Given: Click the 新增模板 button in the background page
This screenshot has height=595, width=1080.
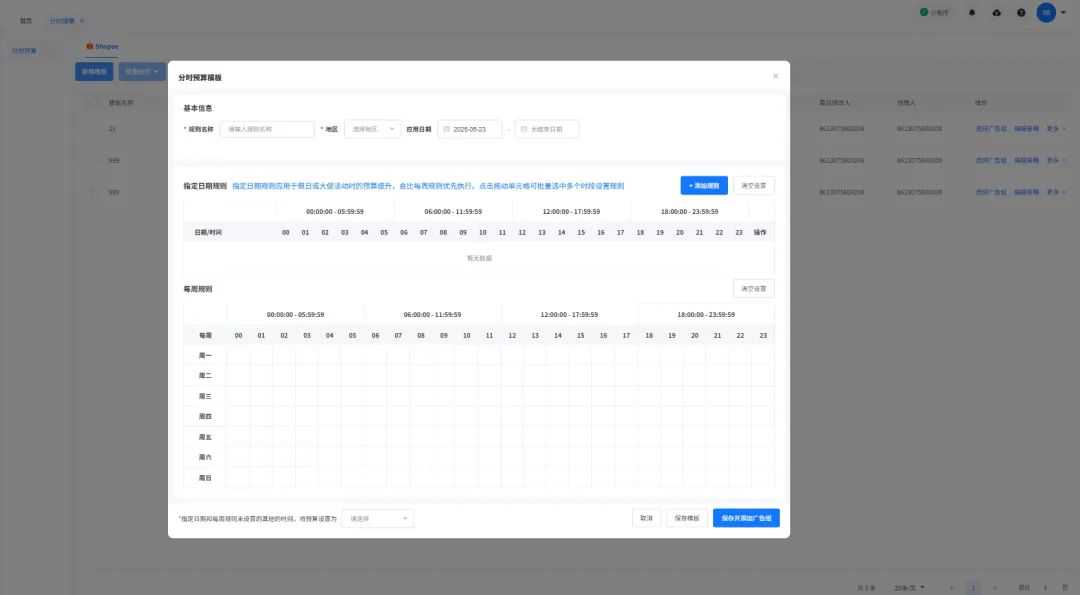Looking at the screenshot, I should [94, 72].
